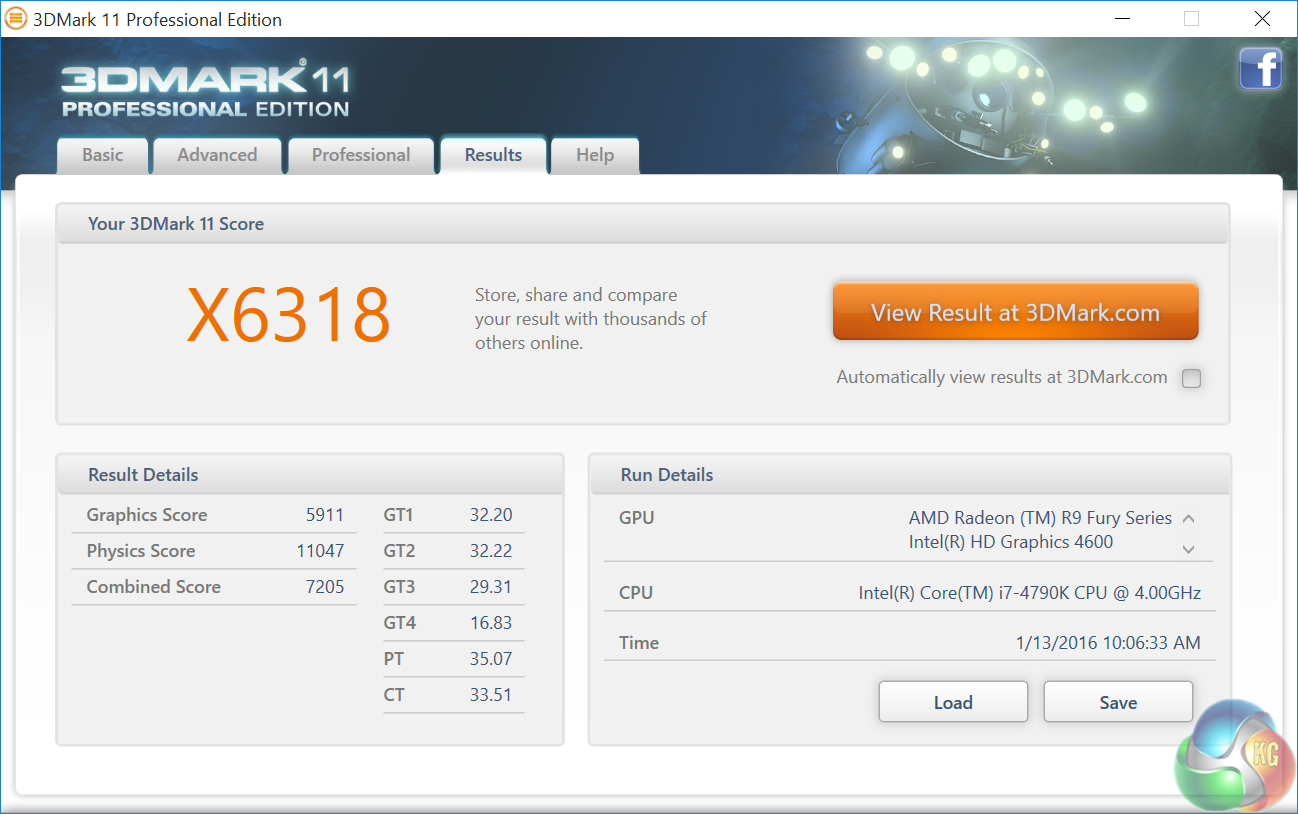
Task: Switch to the Basic tab
Action: [x=103, y=155]
